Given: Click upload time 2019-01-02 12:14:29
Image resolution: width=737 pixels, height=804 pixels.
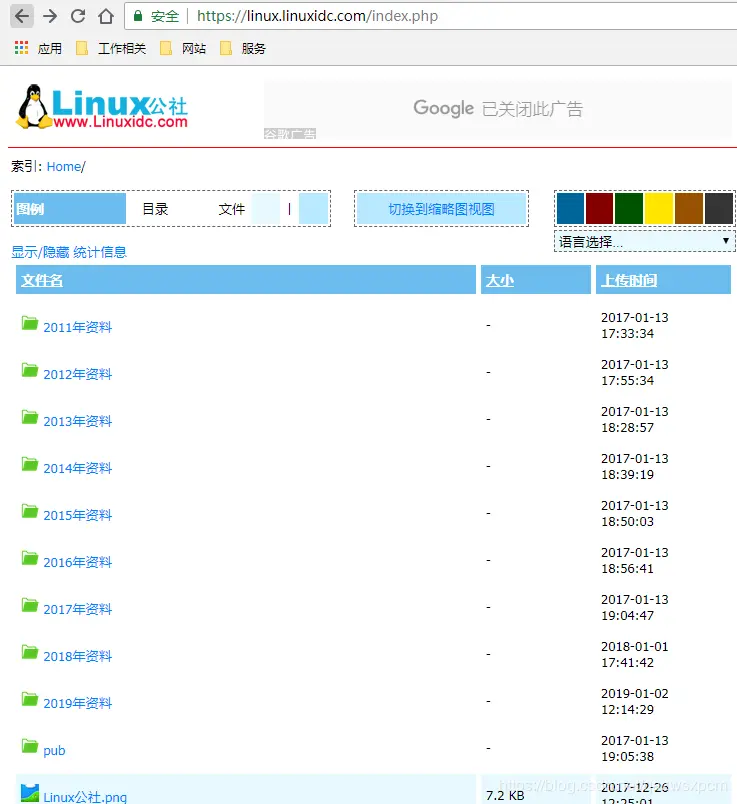Looking at the screenshot, I should [634, 701].
